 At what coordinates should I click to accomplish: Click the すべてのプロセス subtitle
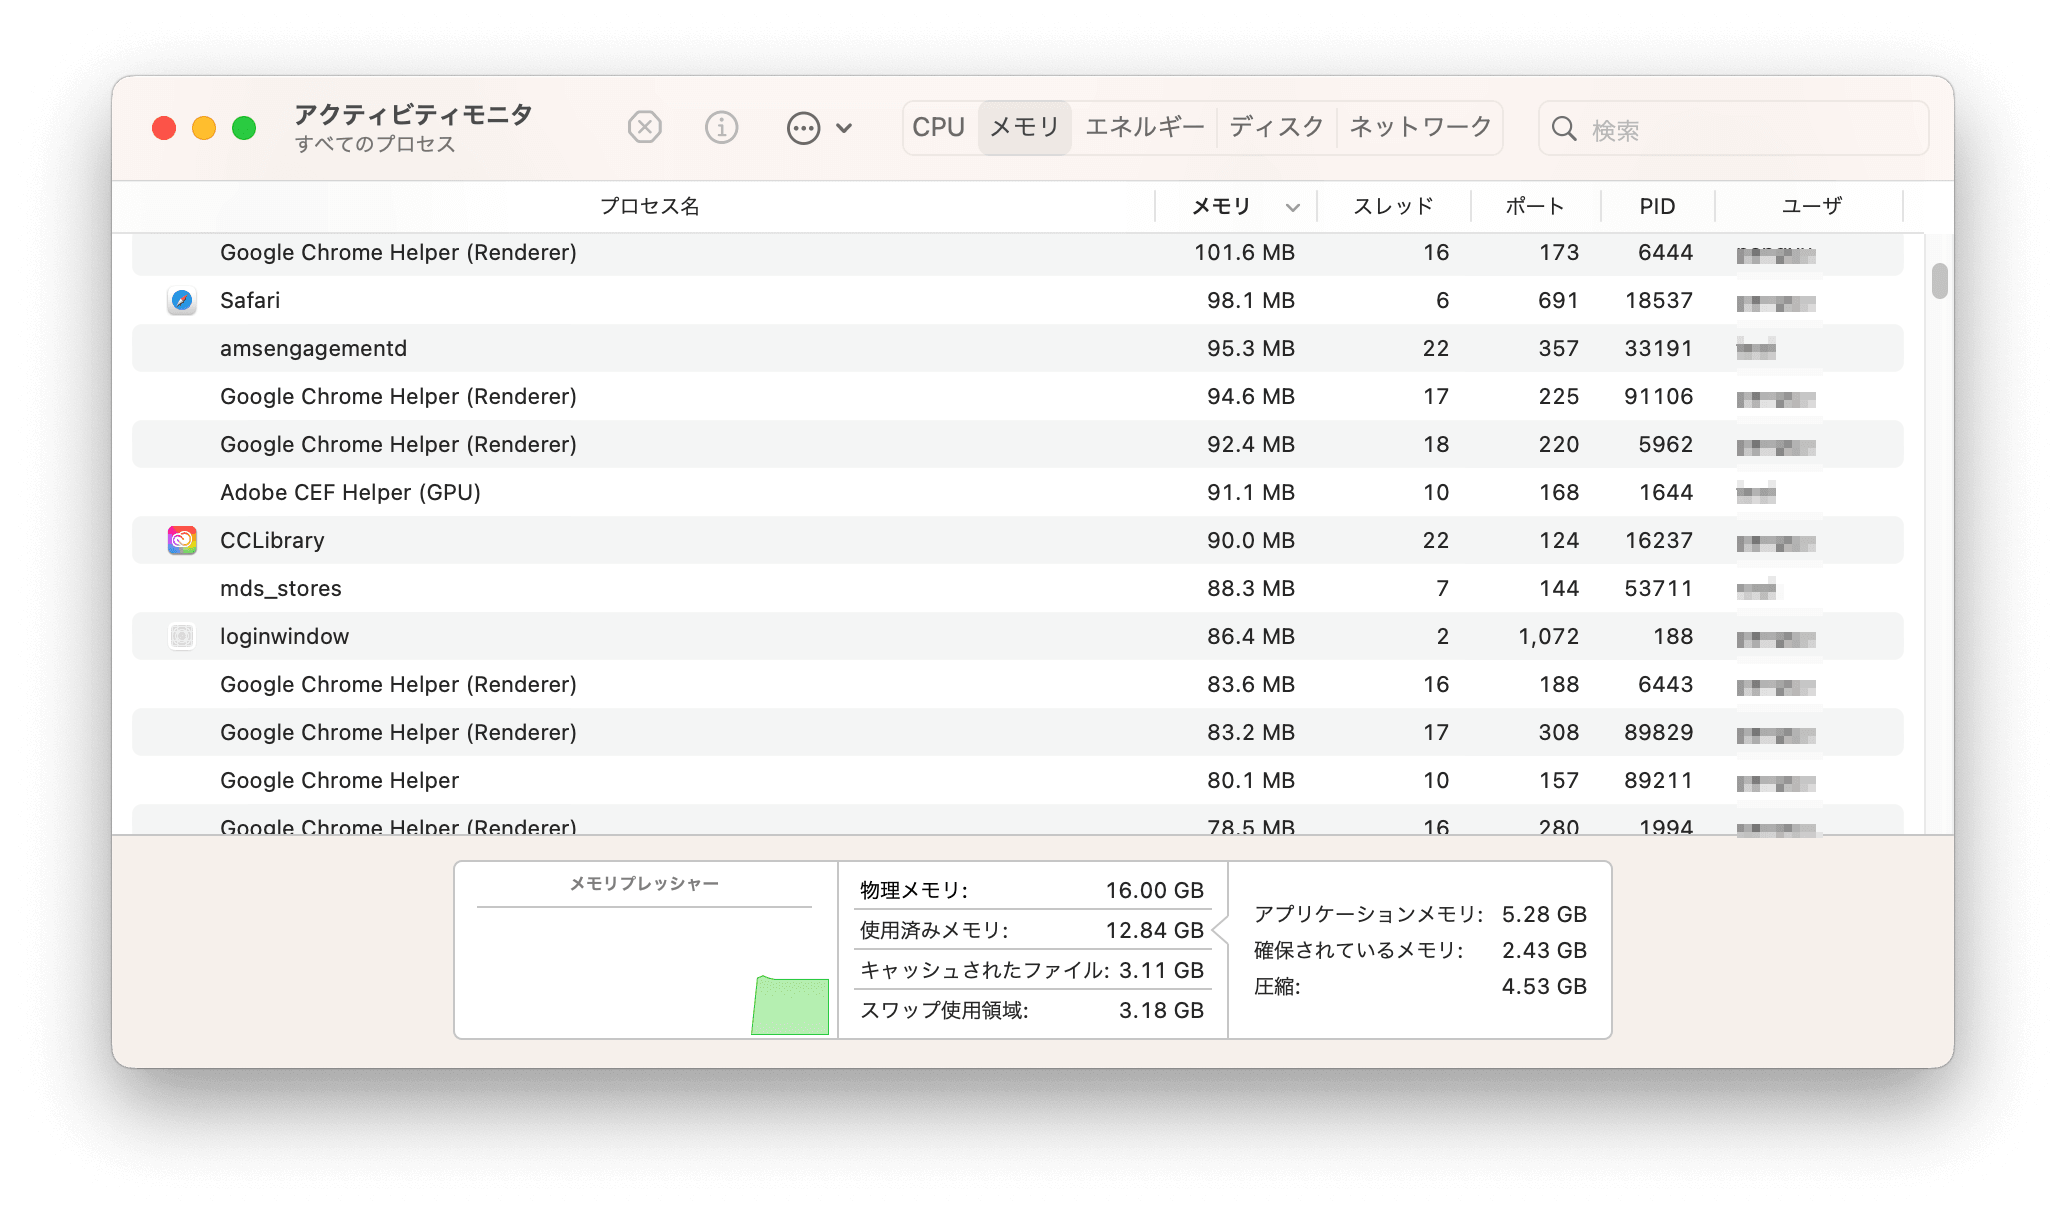(x=375, y=144)
